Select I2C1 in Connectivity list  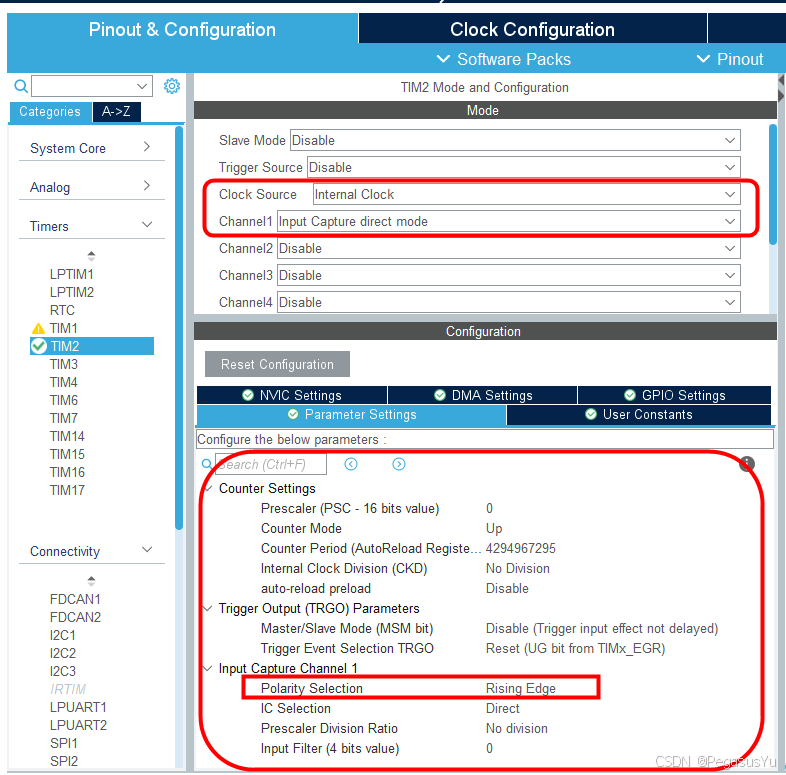pyautogui.click(x=63, y=636)
